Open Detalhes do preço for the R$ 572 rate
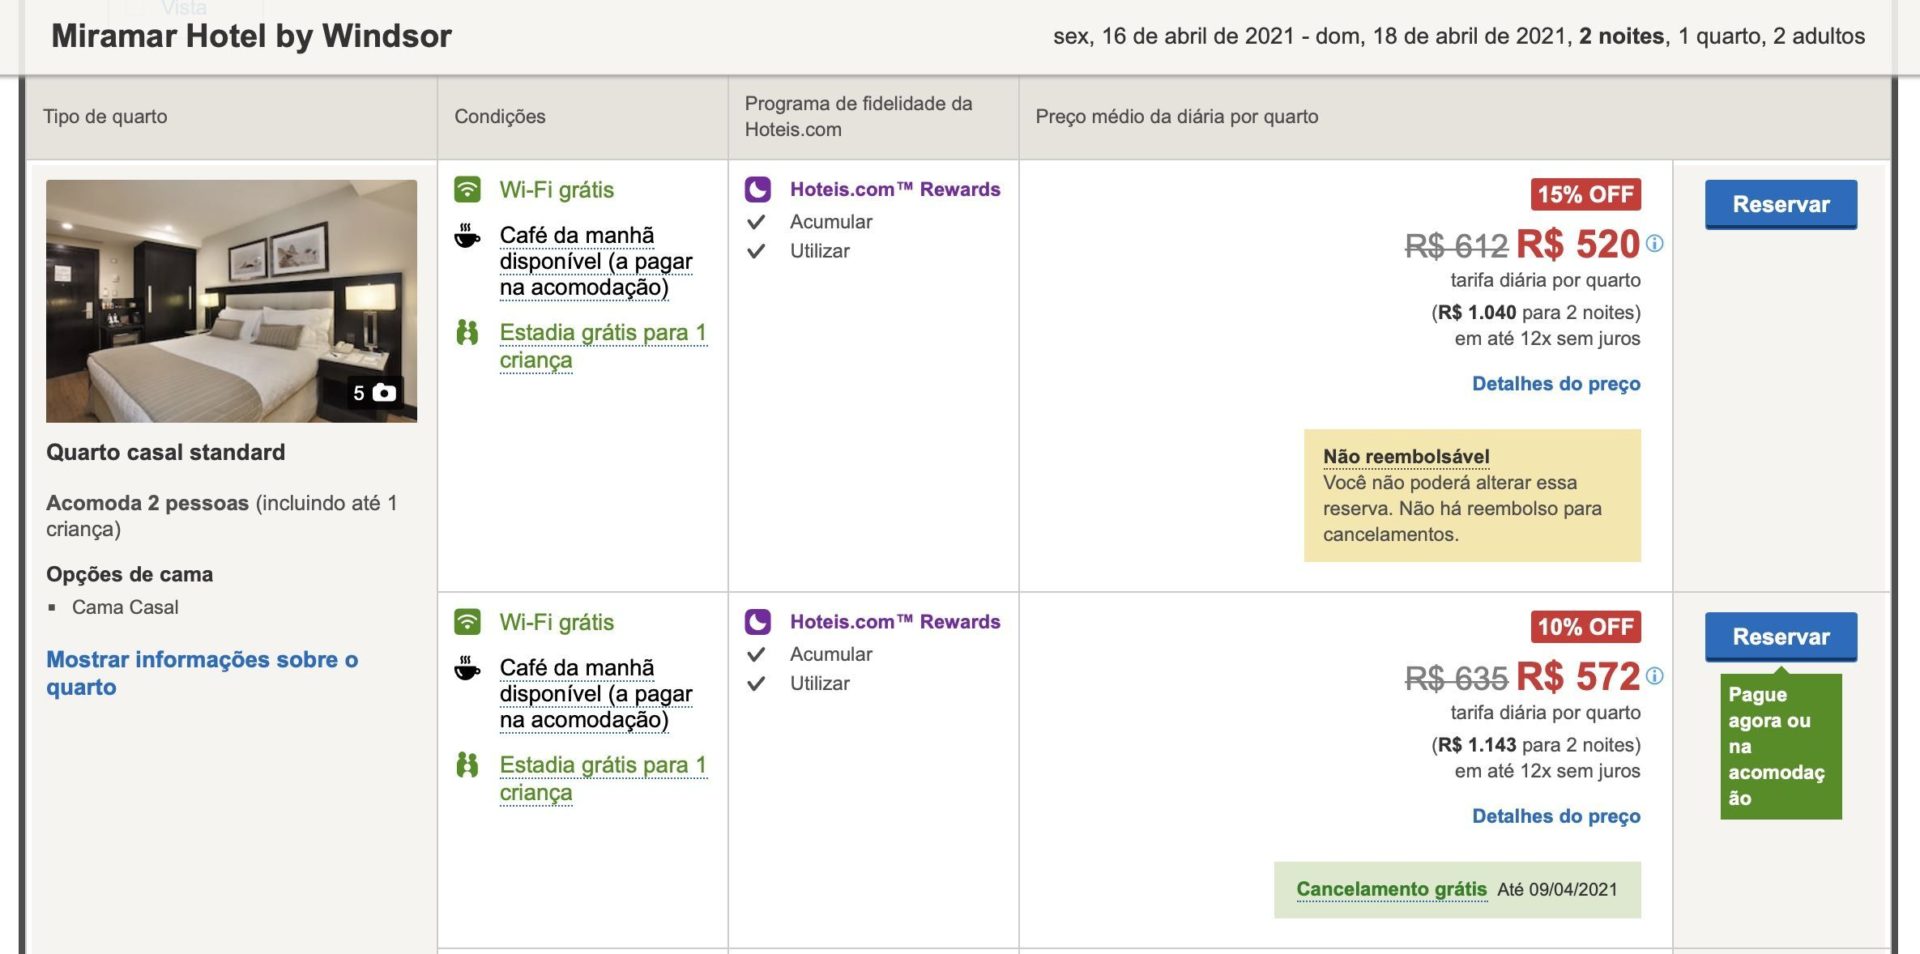The image size is (1920, 954). (1556, 816)
